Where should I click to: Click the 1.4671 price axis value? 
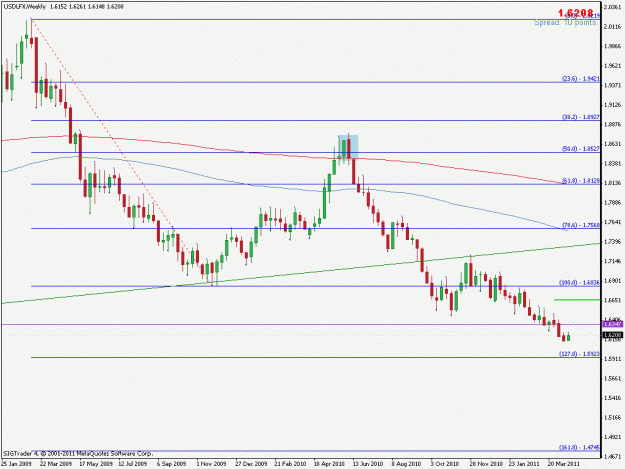613,457
